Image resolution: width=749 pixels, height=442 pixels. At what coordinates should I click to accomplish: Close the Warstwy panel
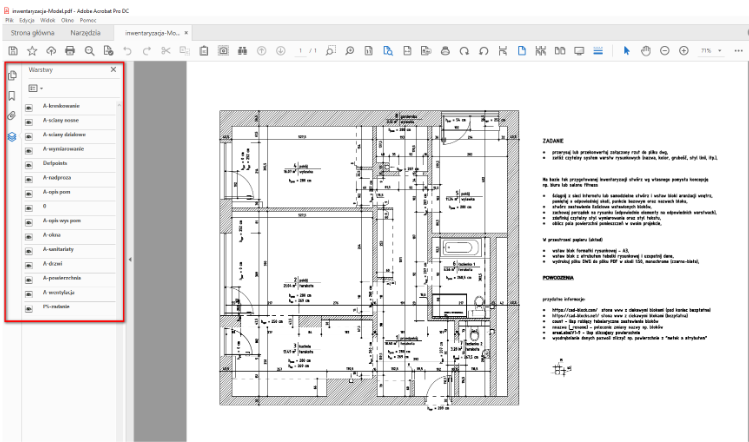point(113,70)
